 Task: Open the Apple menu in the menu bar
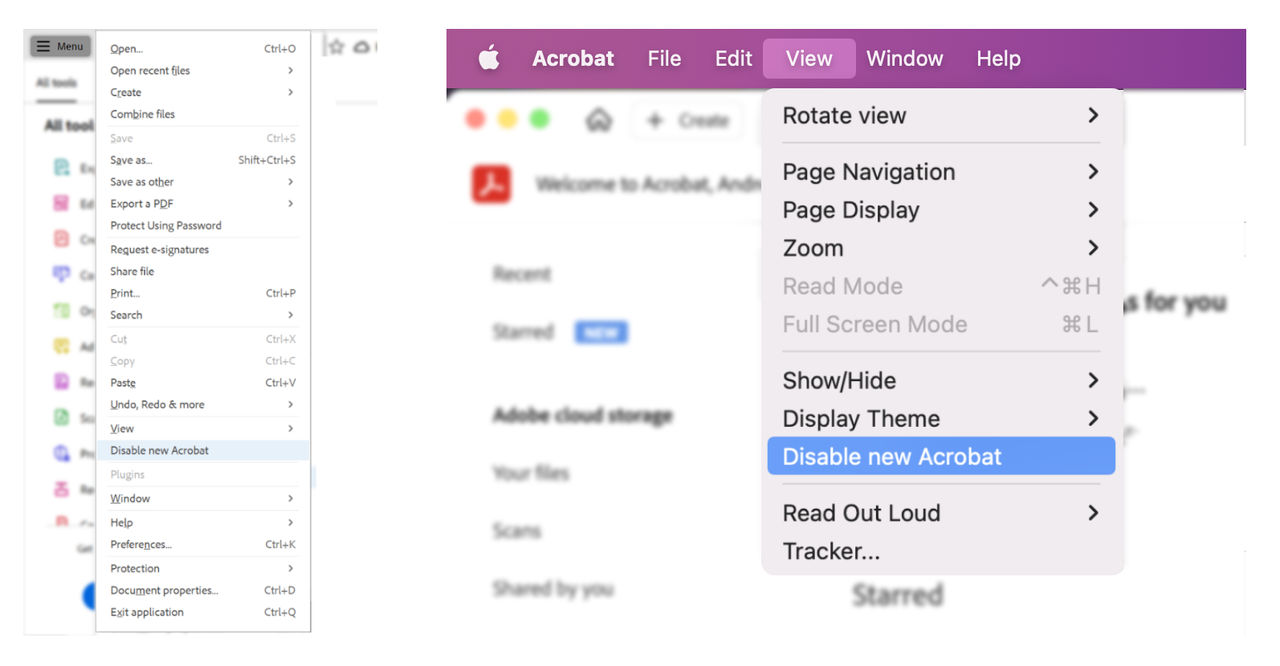pyautogui.click(x=489, y=58)
